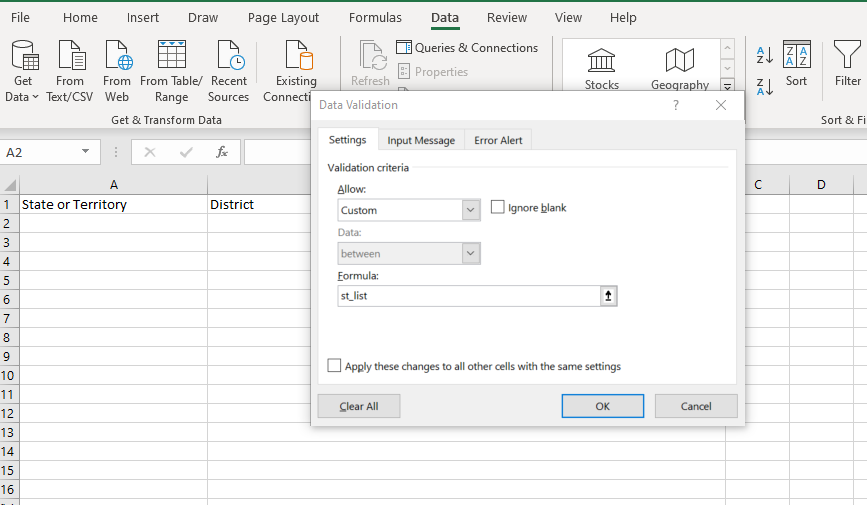Load data From Table/Range
This screenshot has height=505, width=867.
pos(171,71)
